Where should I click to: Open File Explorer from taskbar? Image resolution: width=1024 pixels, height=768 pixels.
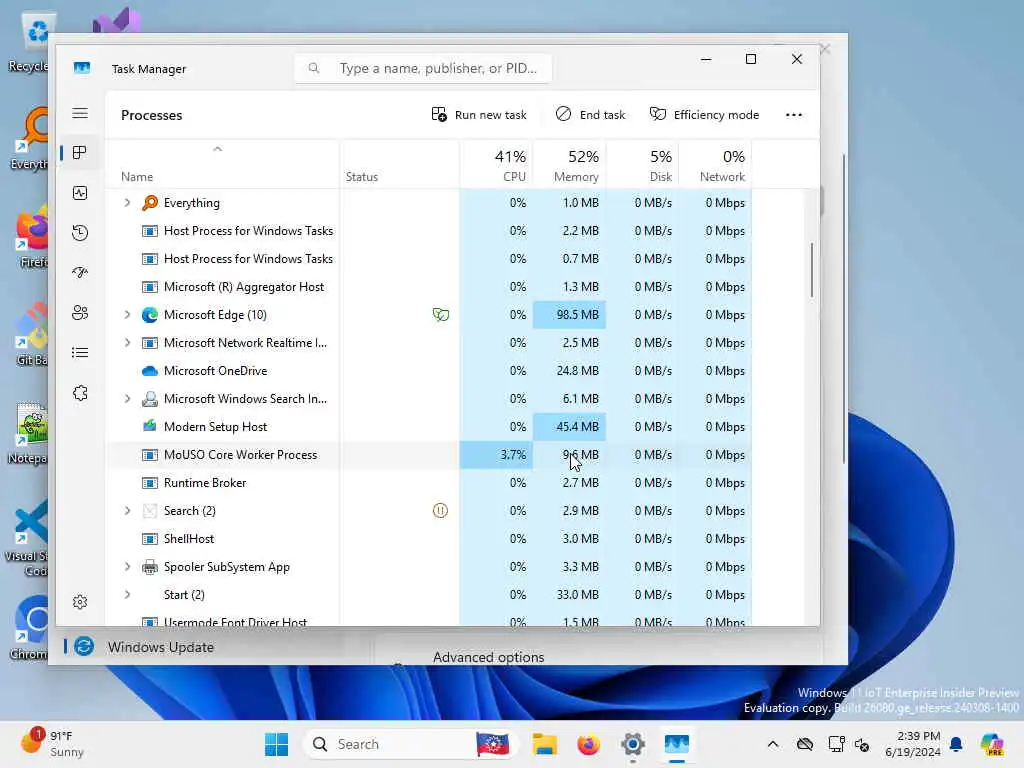click(543, 744)
